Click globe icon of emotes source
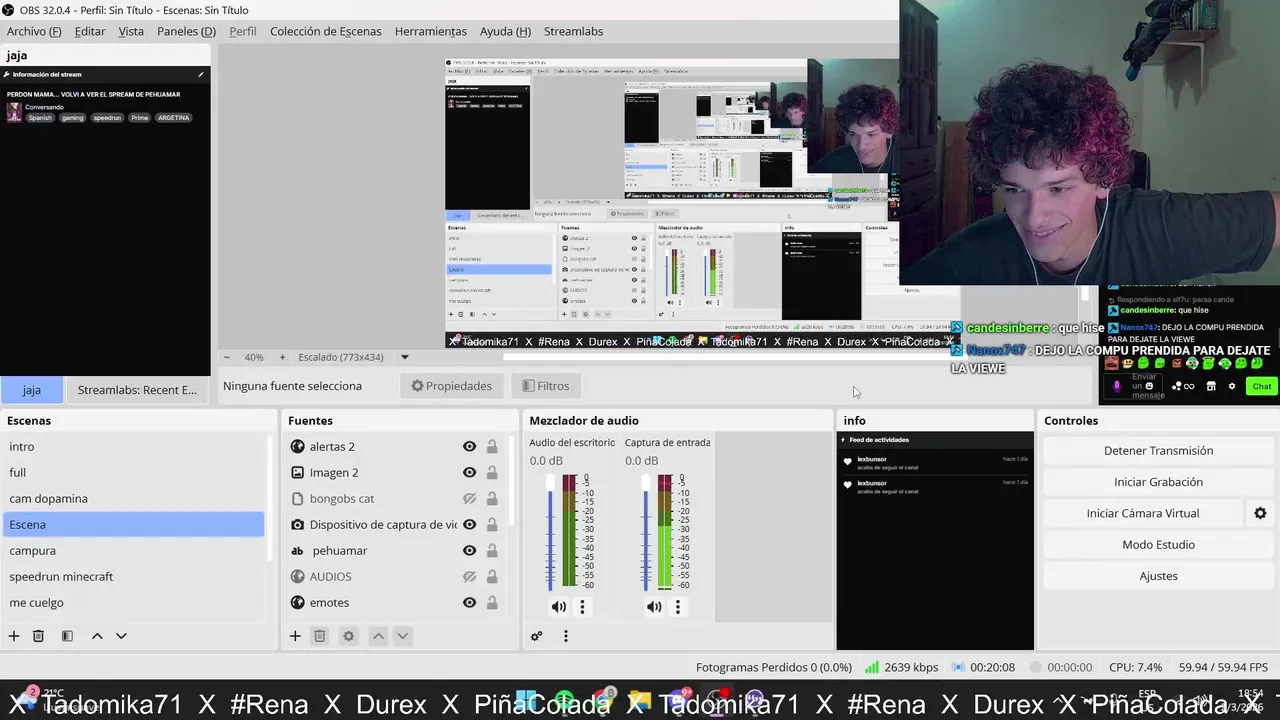 tap(297, 602)
